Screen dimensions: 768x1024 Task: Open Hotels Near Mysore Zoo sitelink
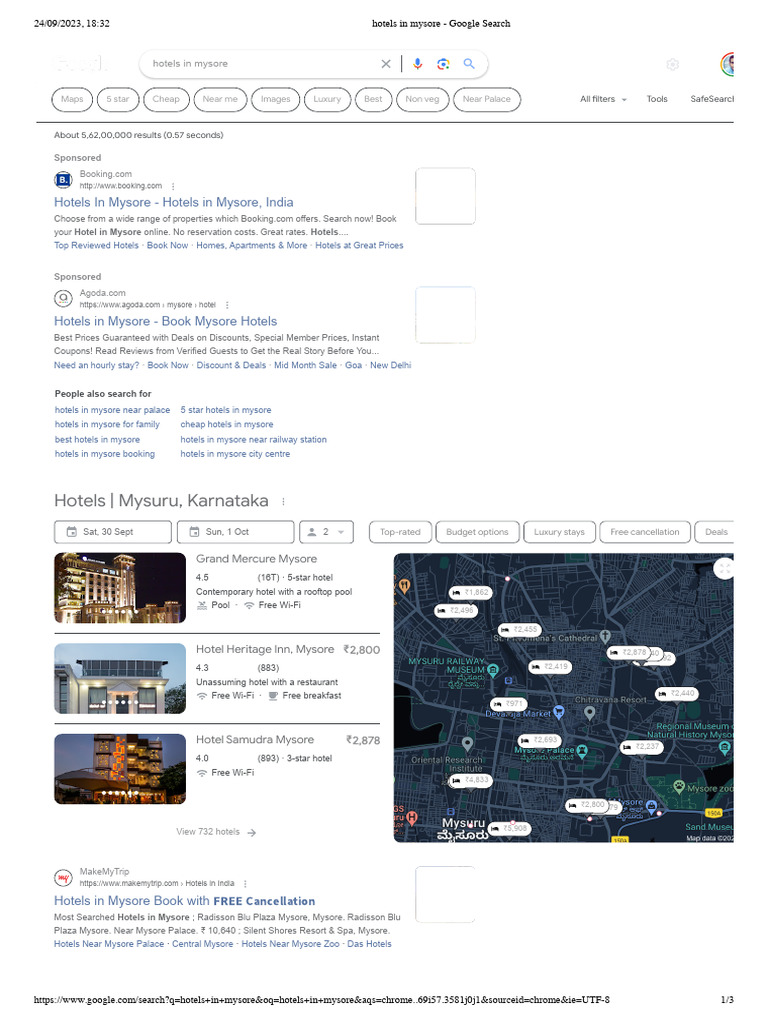pyautogui.click(x=291, y=944)
